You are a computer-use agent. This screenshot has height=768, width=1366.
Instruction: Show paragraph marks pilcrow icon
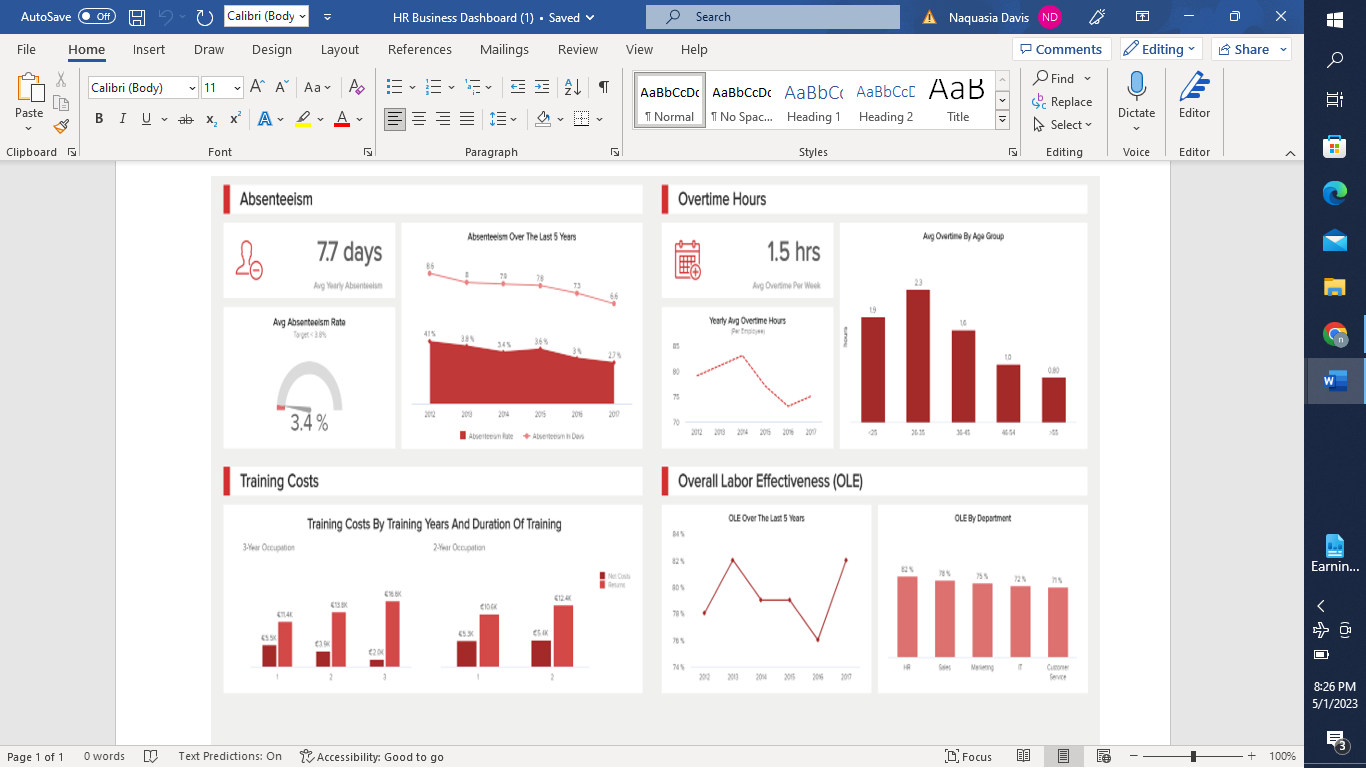[x=603, y=87]
